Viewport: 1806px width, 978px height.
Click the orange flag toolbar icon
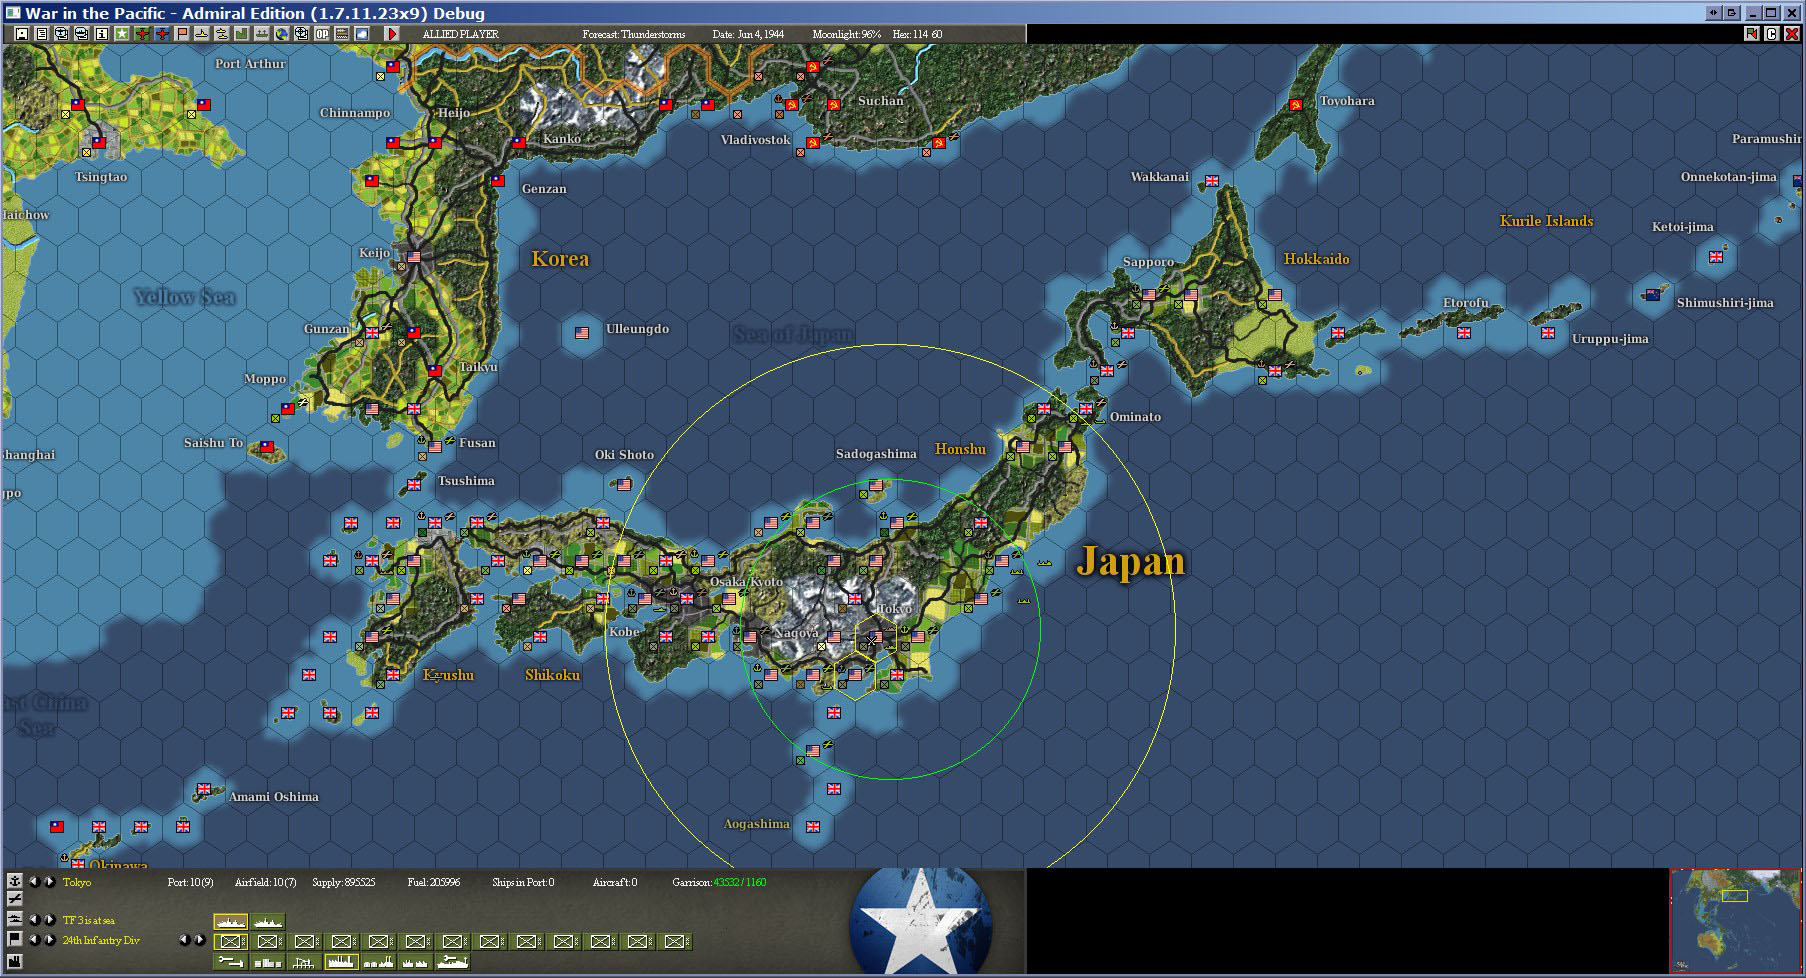pyautogui.click(x=182, y=34)
